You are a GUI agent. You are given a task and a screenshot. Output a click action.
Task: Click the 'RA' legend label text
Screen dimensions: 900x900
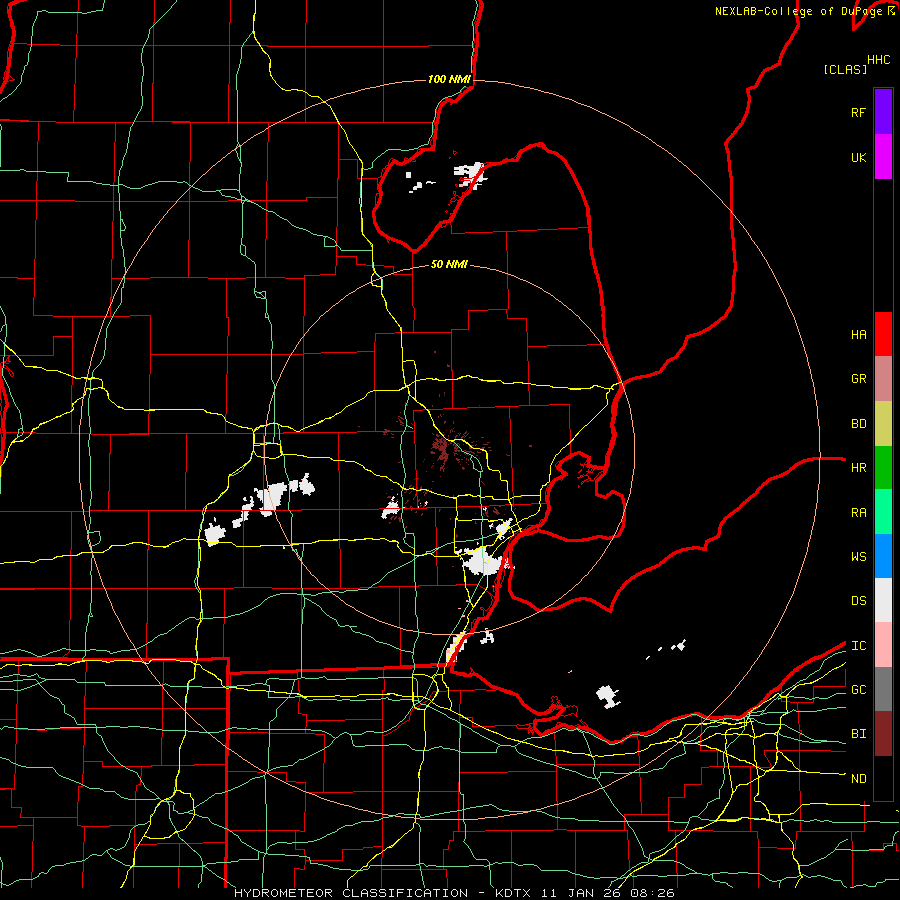pos(858,513)
